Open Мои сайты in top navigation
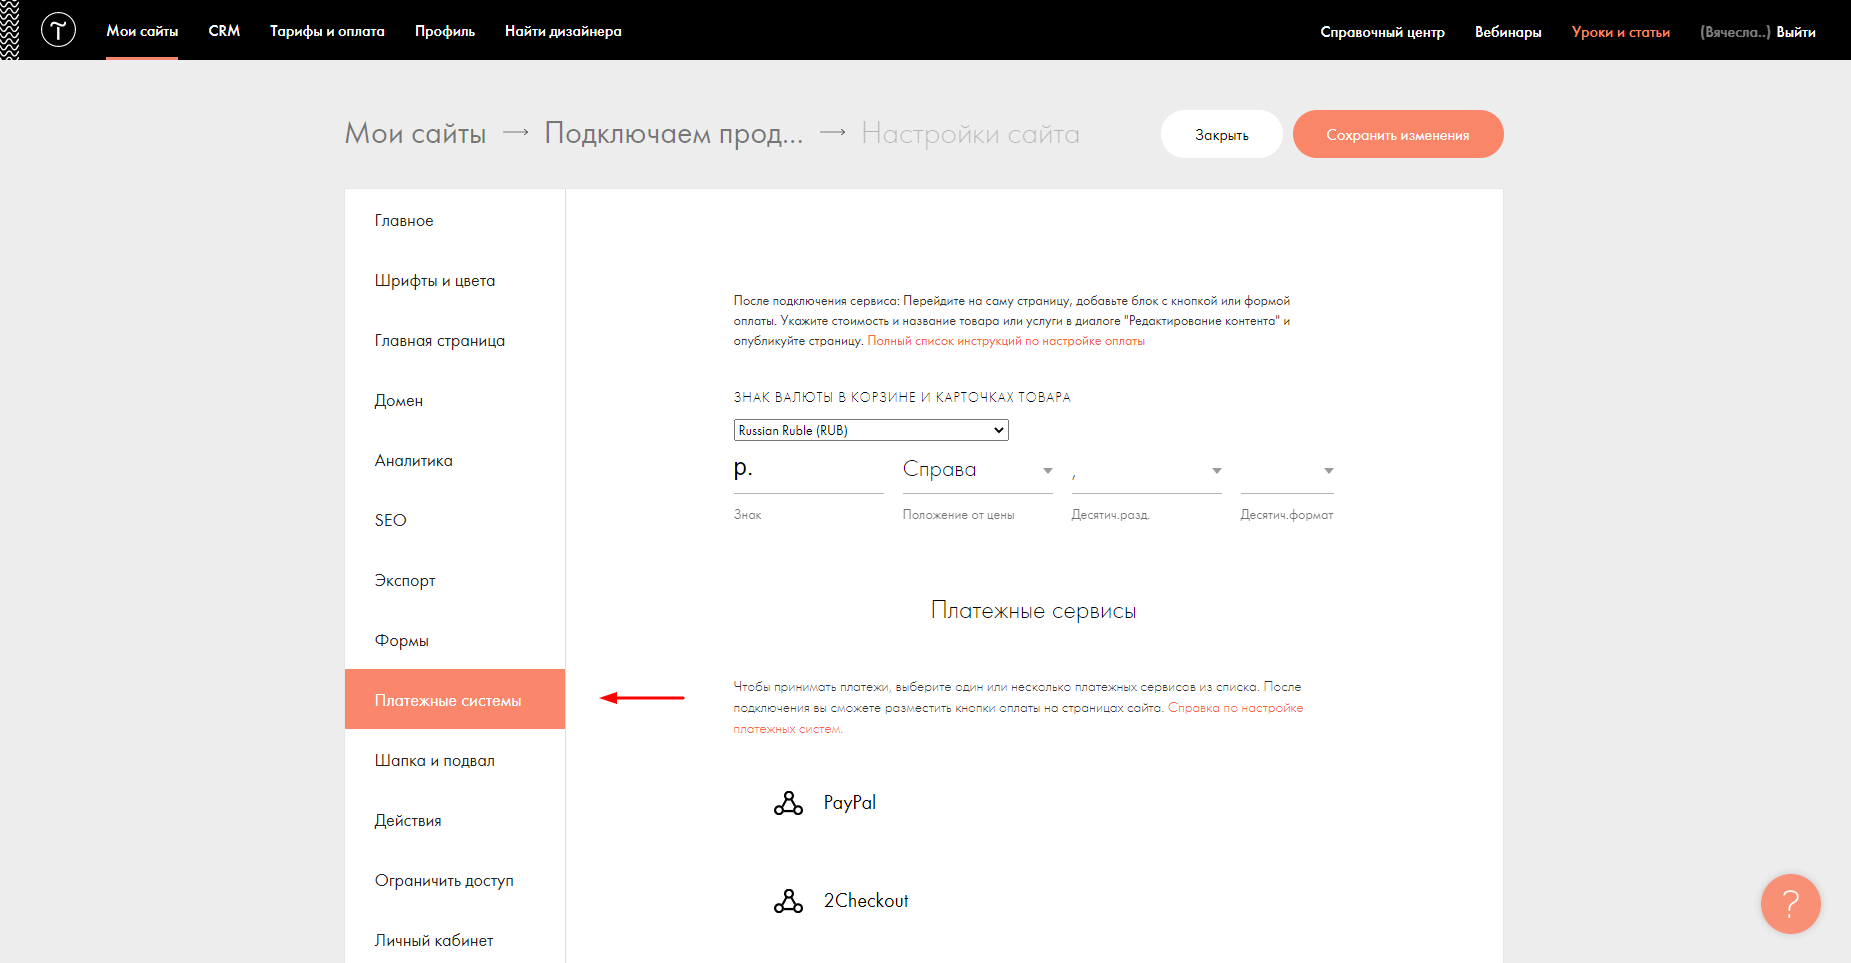This screenshot has width=1851, height=963. click(x=142, y=31)
